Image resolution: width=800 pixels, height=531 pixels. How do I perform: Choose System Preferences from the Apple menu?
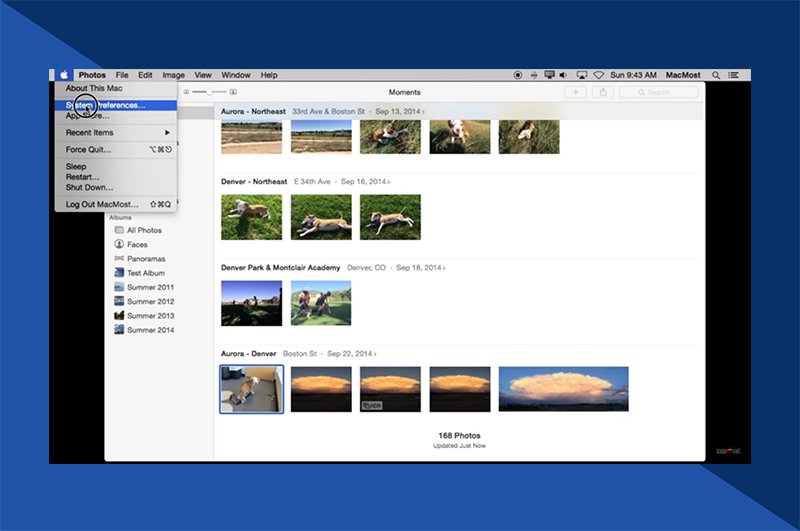116,105
